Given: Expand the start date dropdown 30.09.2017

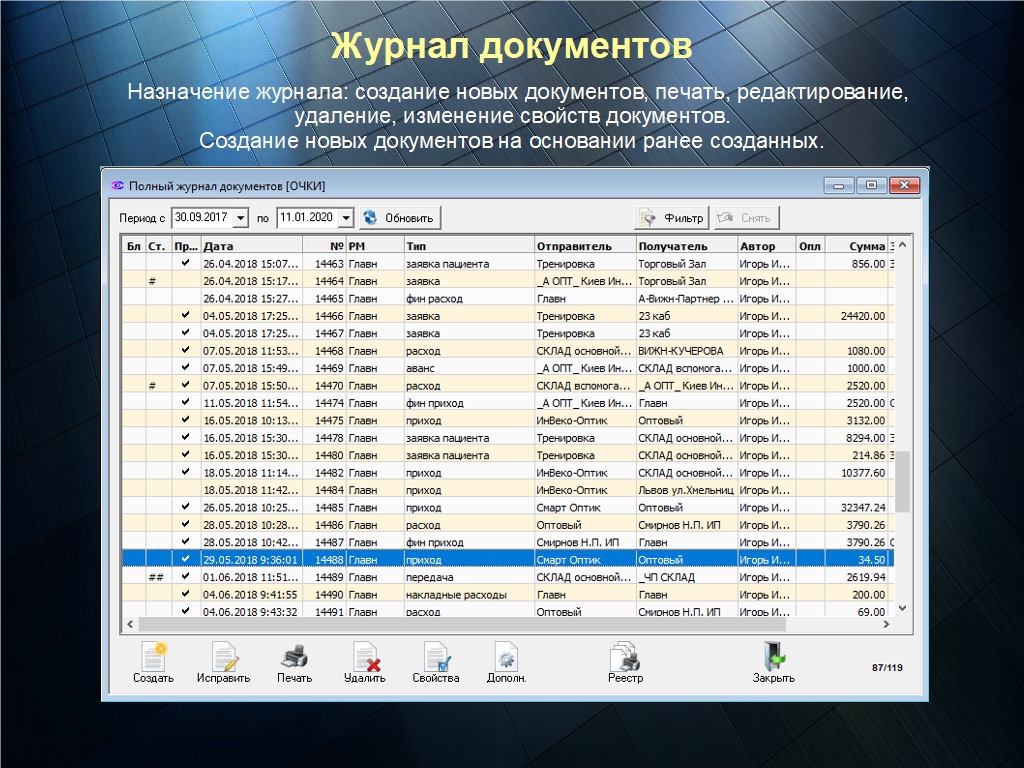Looking at the screenshot, I should click(241, 218).
